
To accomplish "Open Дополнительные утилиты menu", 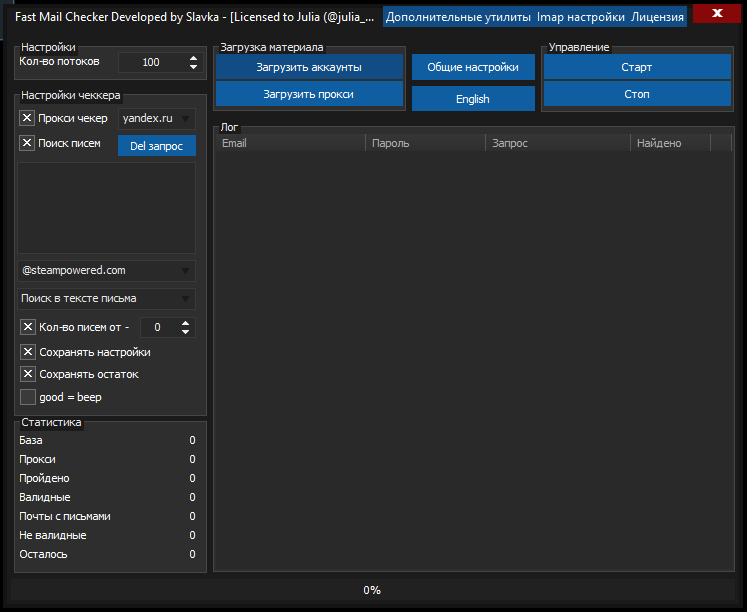I will coord(457,17).
